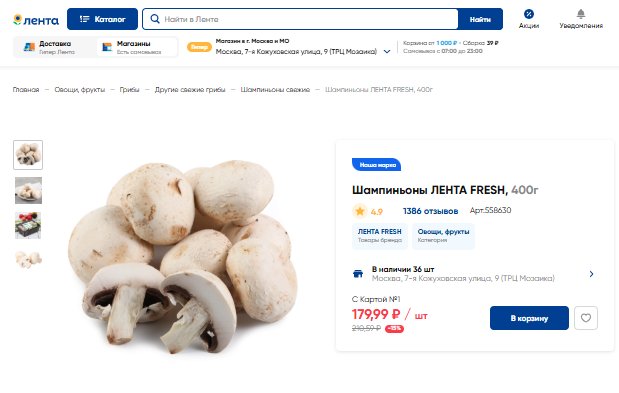The image size is (619, 393).
Task: Click the rating star icon
Action: tap(360, 211)
